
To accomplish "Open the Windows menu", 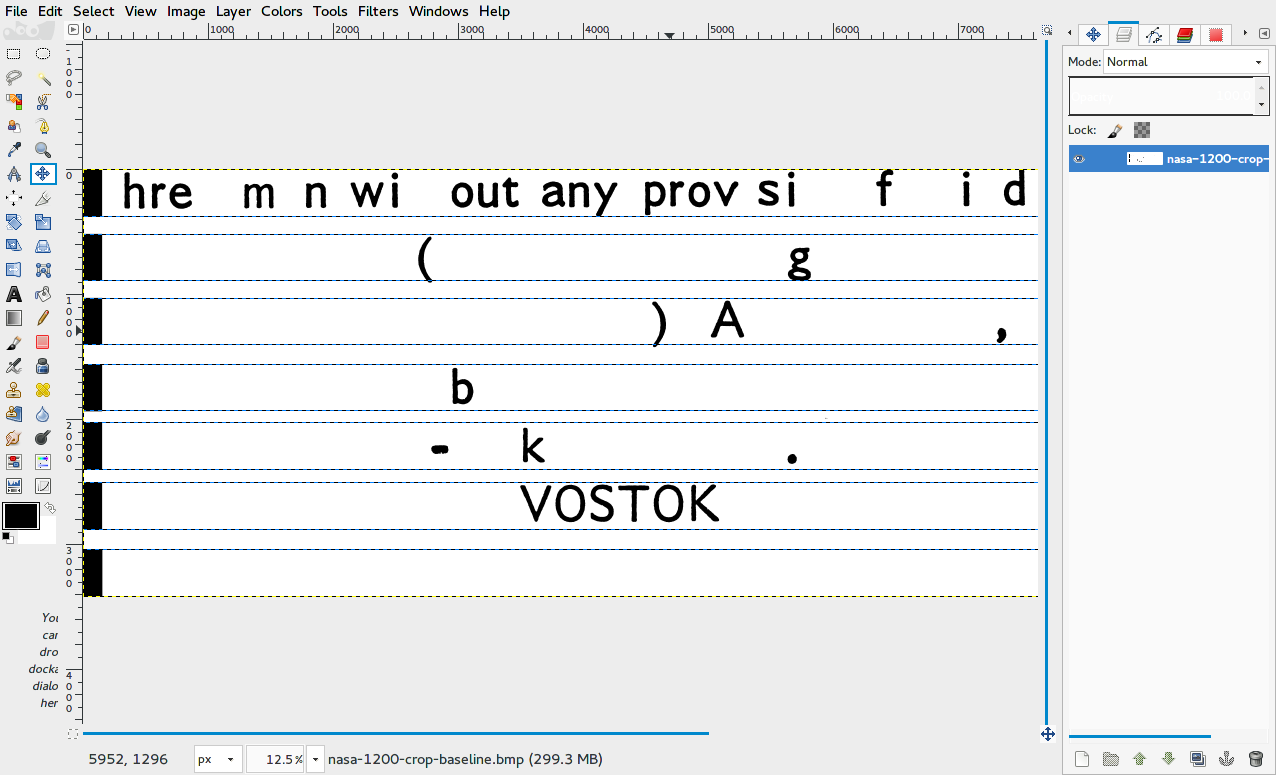I will point(438,11).
